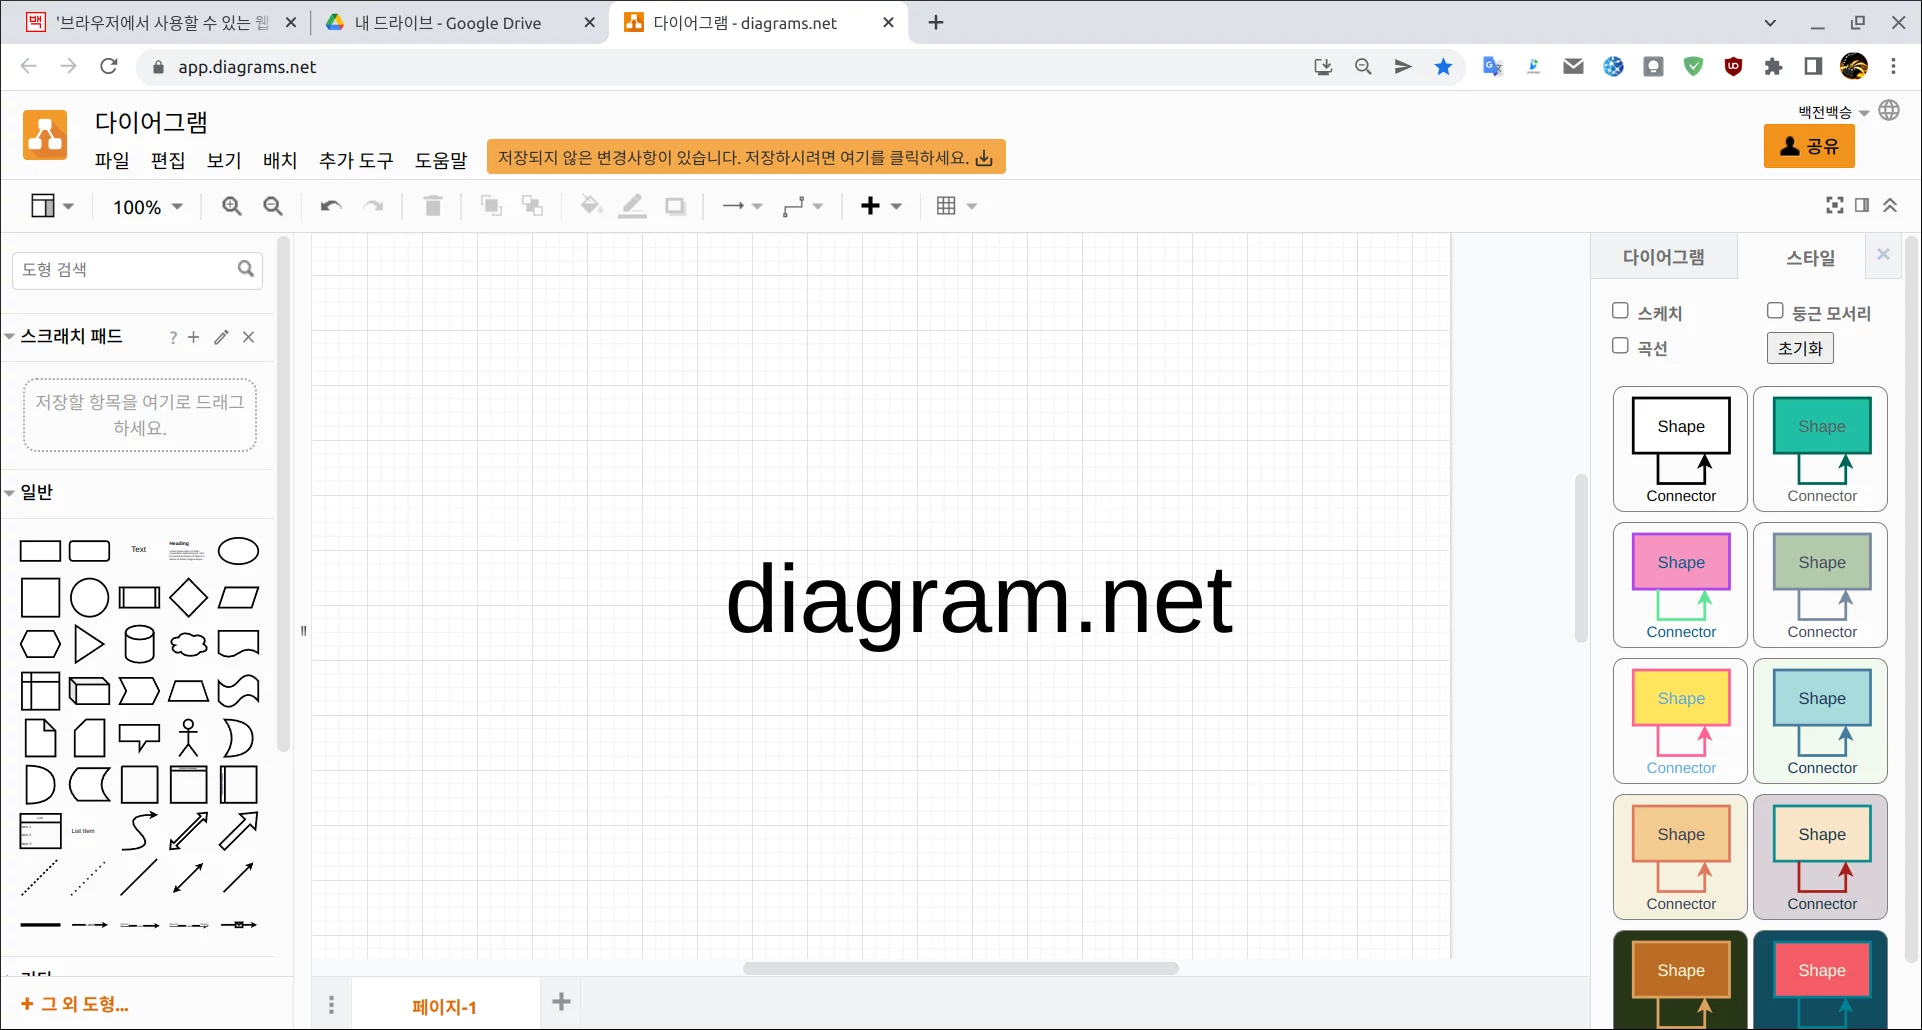This screenshot has height=1030, width=1922.
Task: Open the line color pencil tool
Action: (632, 206)
